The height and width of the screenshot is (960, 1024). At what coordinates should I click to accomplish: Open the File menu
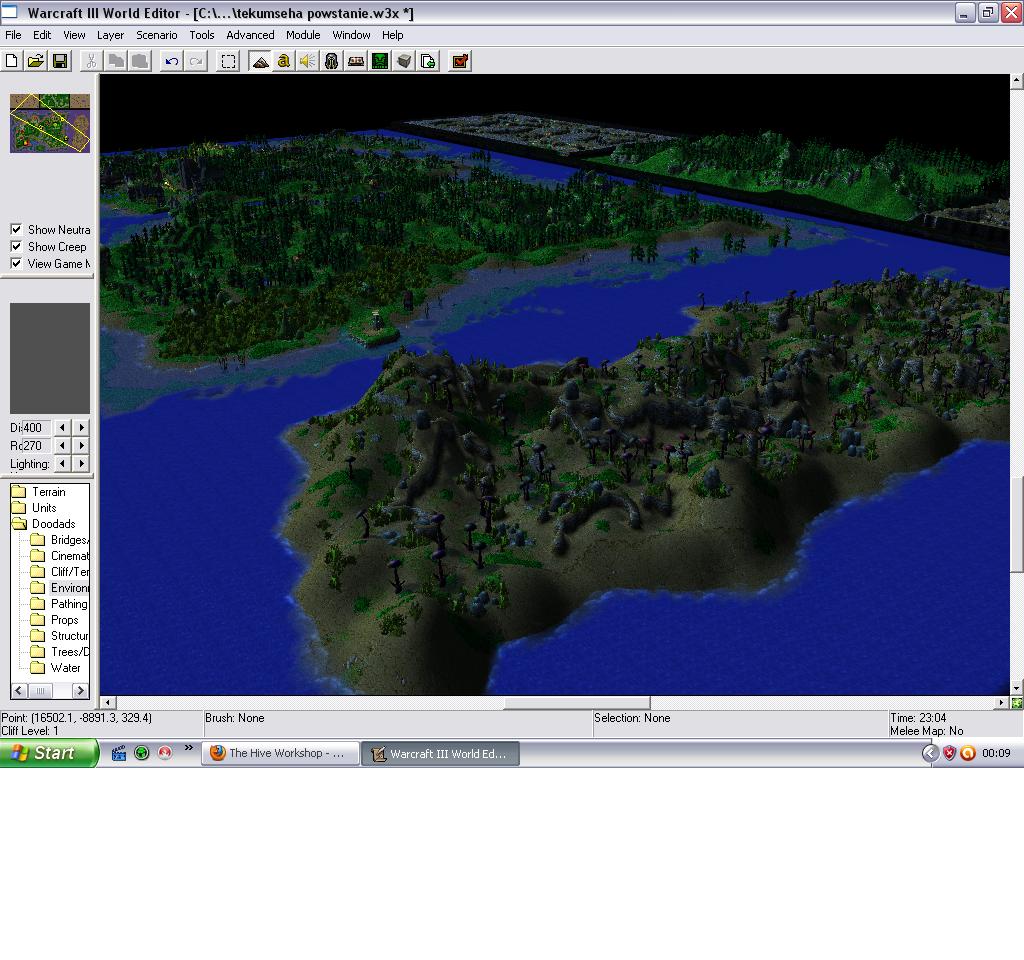(x=13, y=35)
